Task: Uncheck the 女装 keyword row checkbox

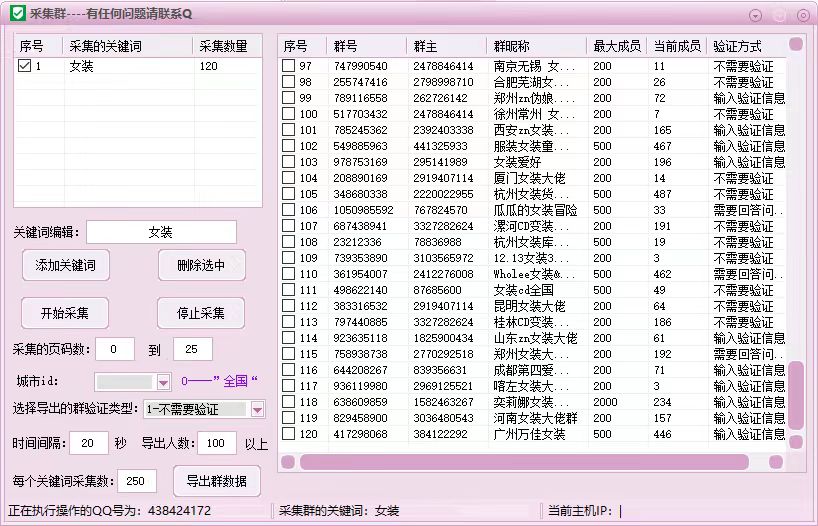Action: (x=24, y=65)
